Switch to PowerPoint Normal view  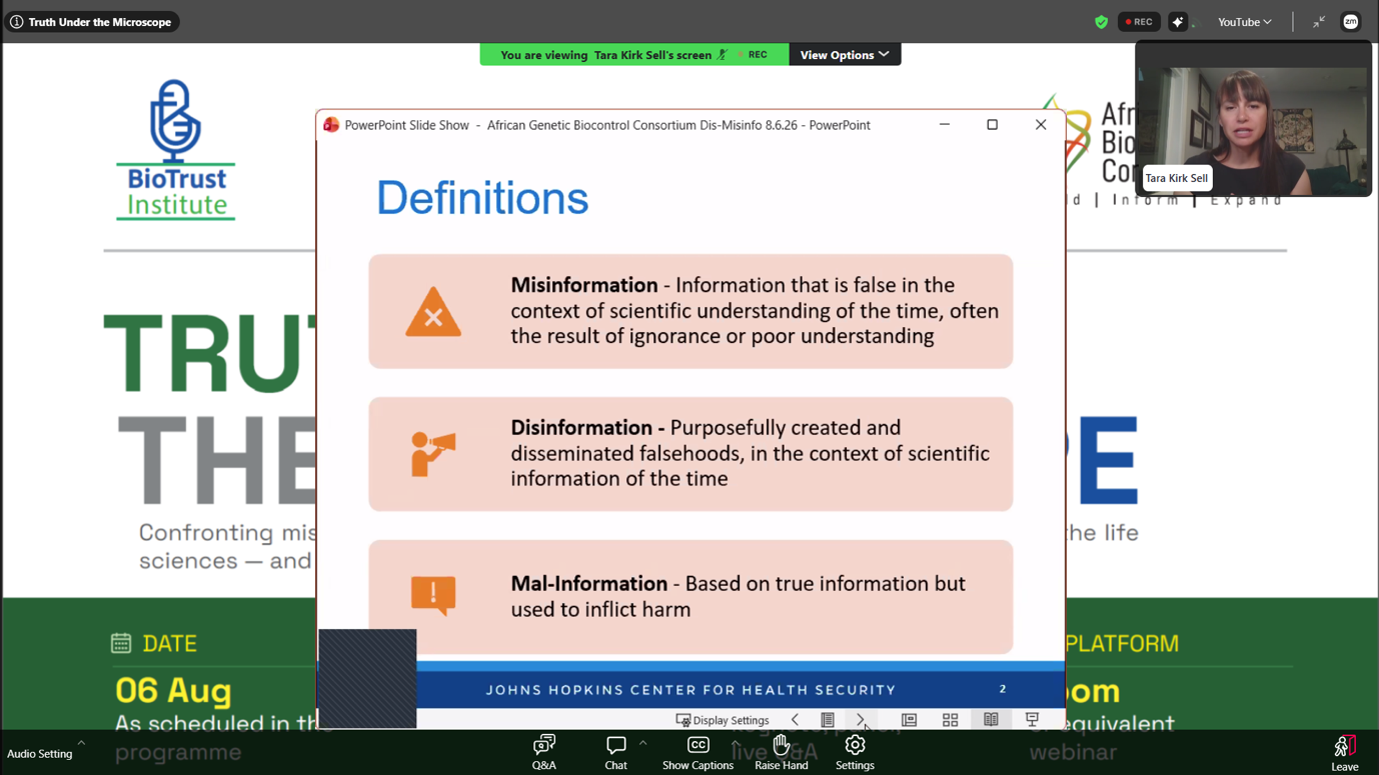pyautogui.click(x=909, y=720)
